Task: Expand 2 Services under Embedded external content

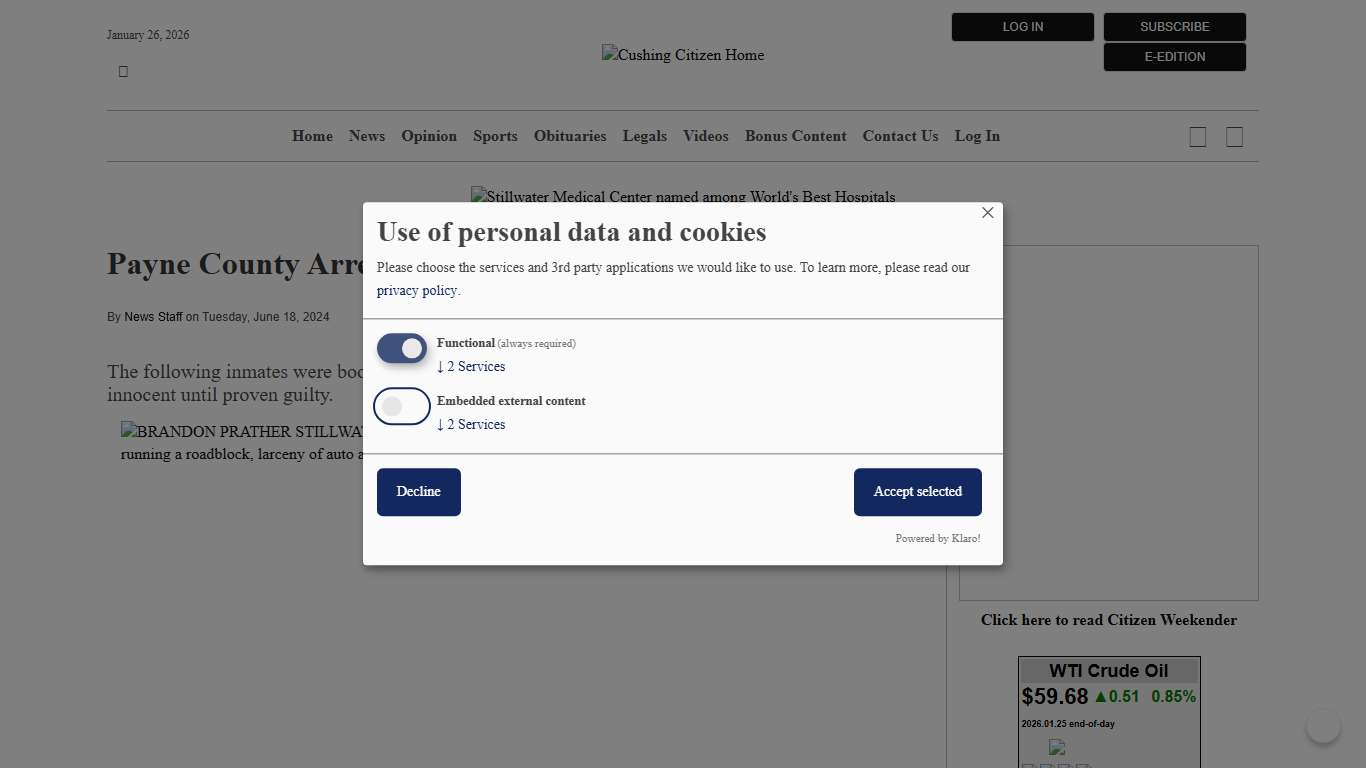Action: 471,424
